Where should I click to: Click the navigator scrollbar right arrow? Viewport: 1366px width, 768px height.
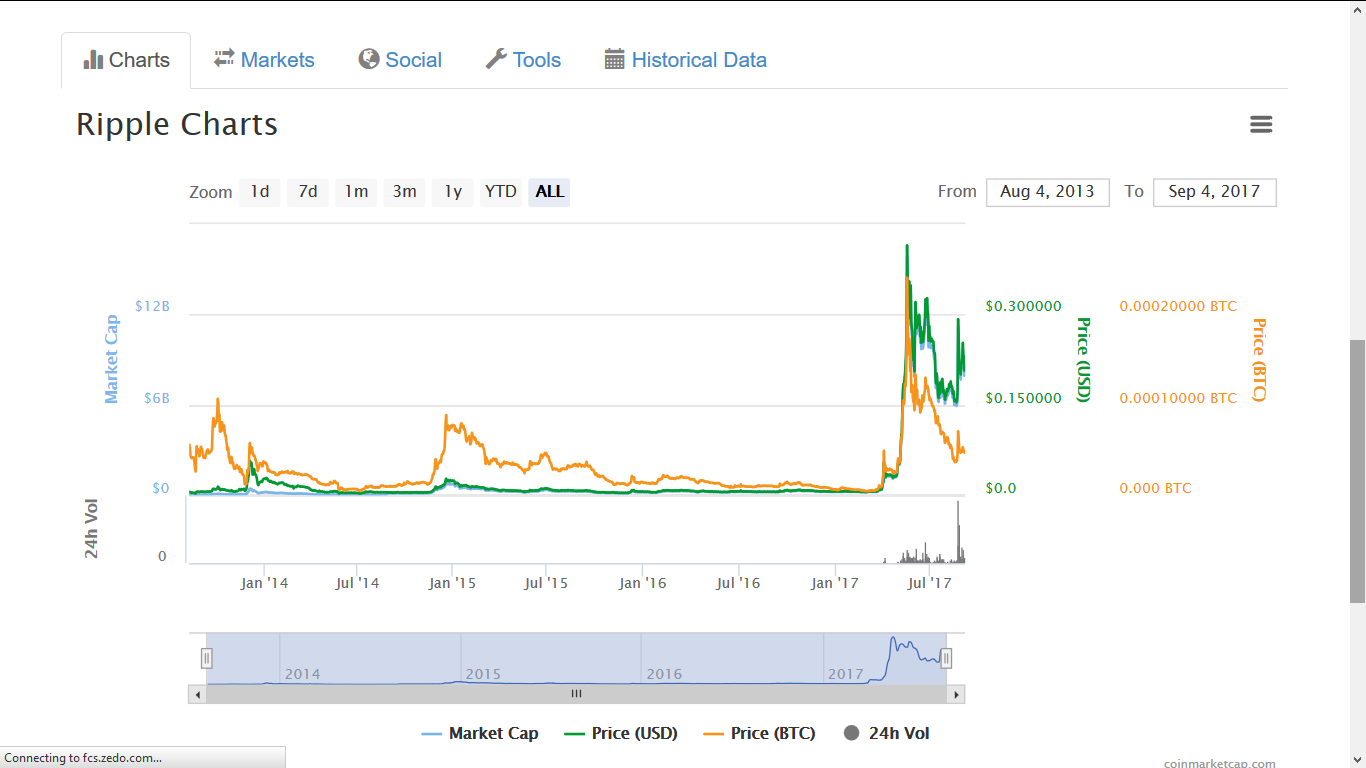tap(956, 694)
